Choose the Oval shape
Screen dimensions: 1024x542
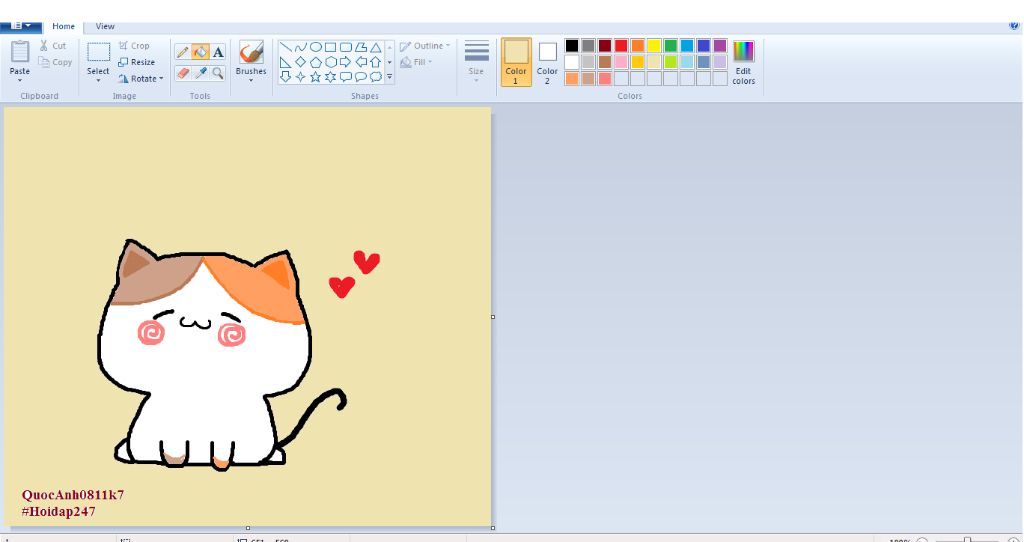pos(315,47)
